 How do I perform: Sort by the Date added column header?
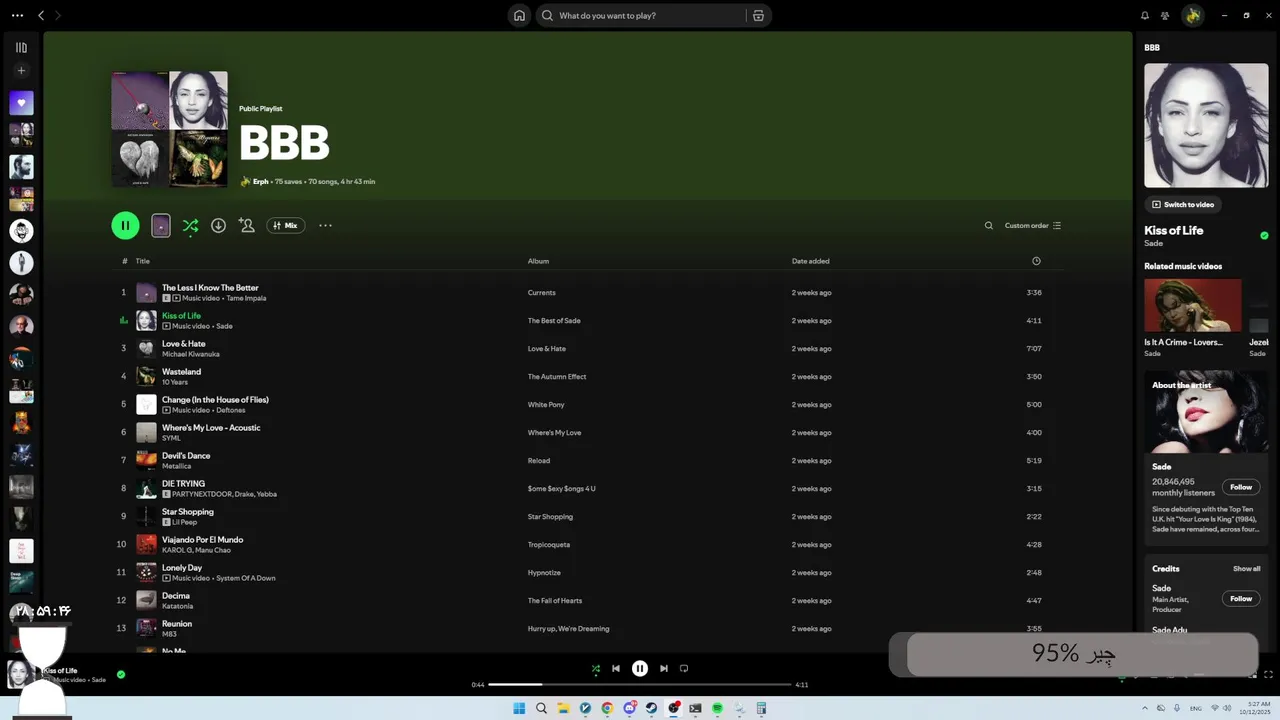[810, 261]
